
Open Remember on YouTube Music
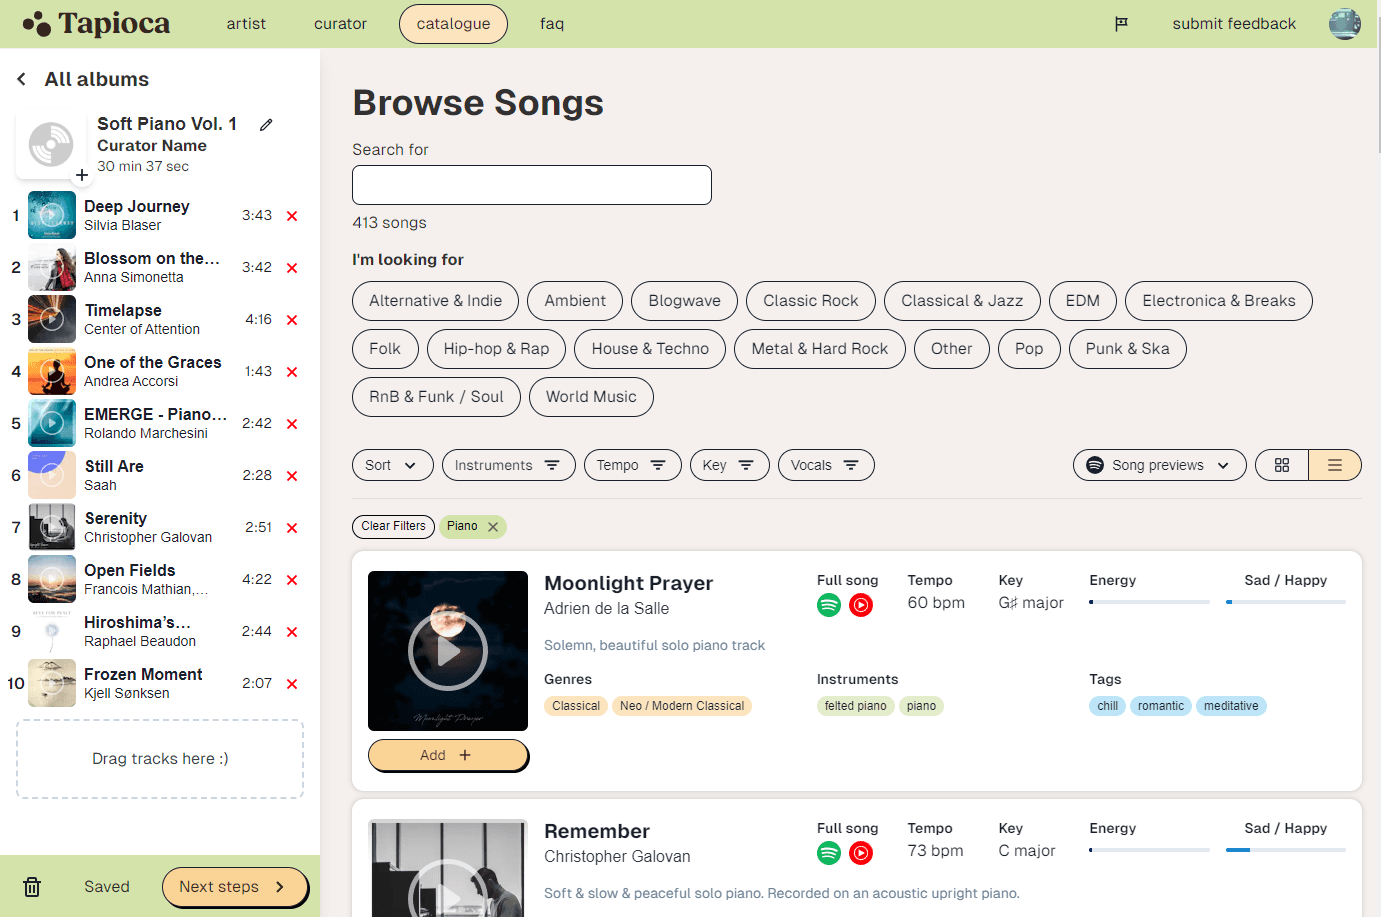coord(861,853)
